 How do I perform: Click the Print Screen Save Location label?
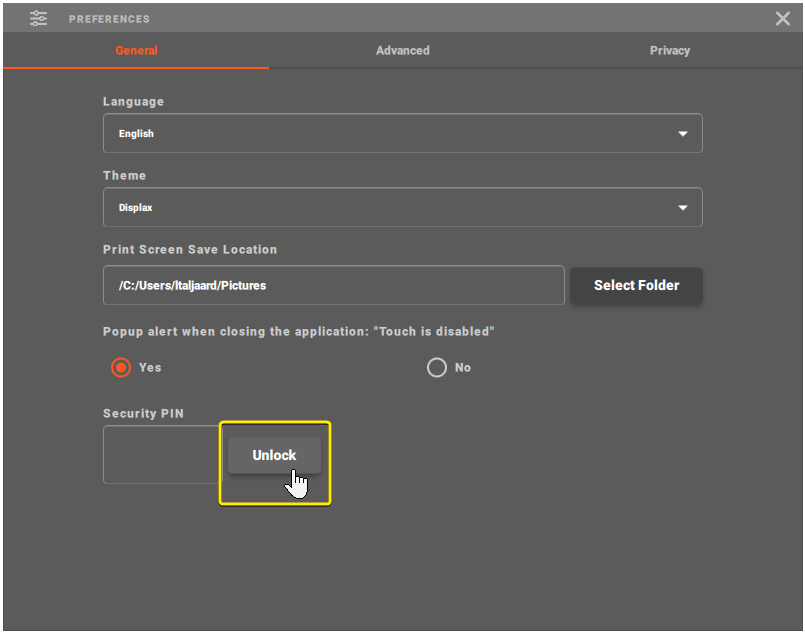click(190, 250)
